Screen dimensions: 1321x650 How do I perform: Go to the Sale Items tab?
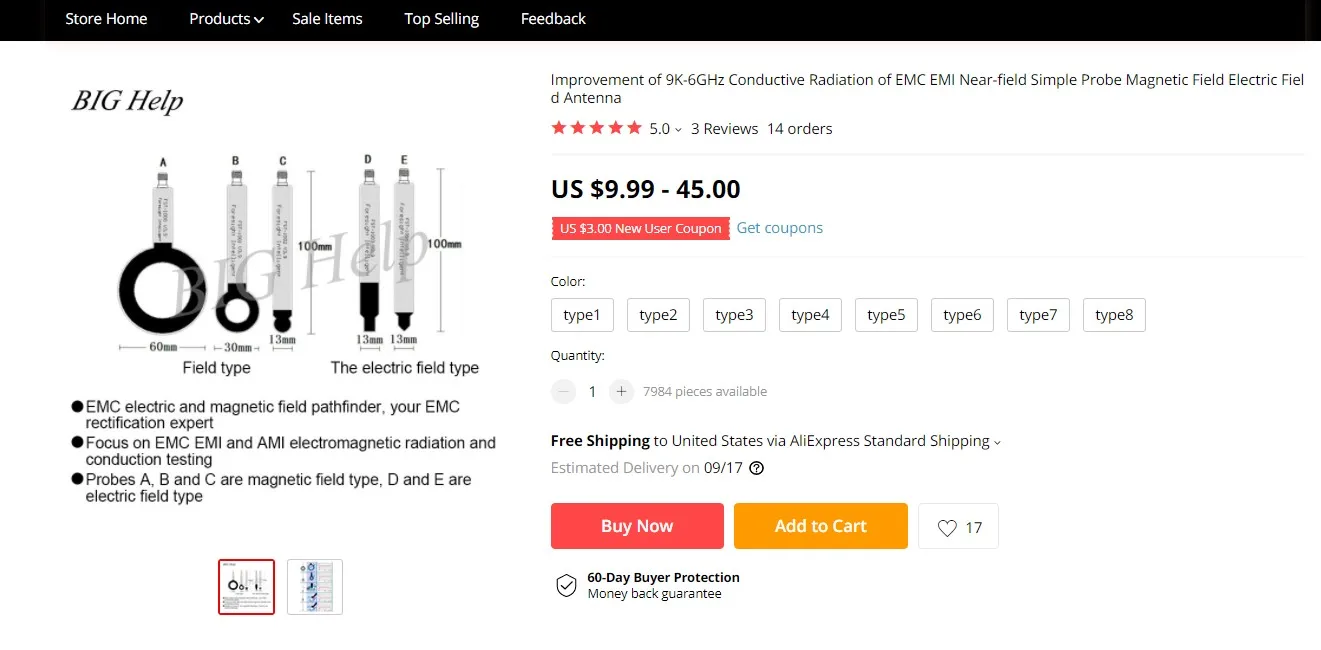coord(327,19)
